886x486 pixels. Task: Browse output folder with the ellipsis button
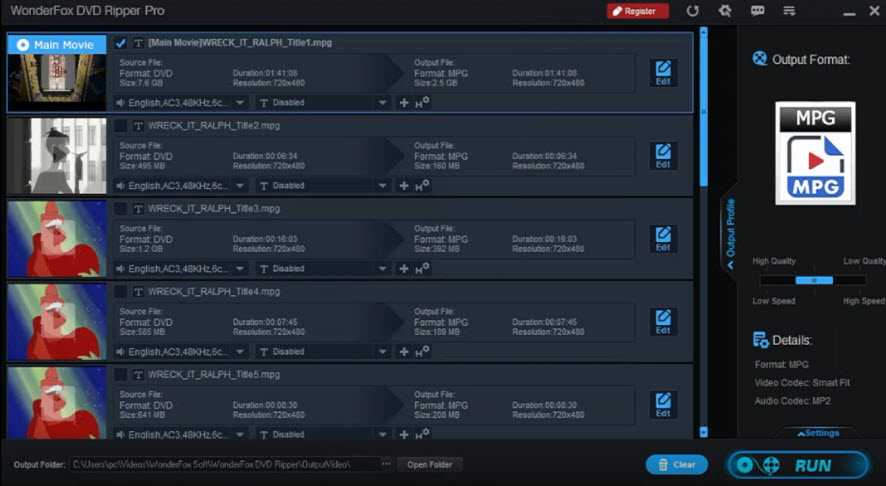386,464
